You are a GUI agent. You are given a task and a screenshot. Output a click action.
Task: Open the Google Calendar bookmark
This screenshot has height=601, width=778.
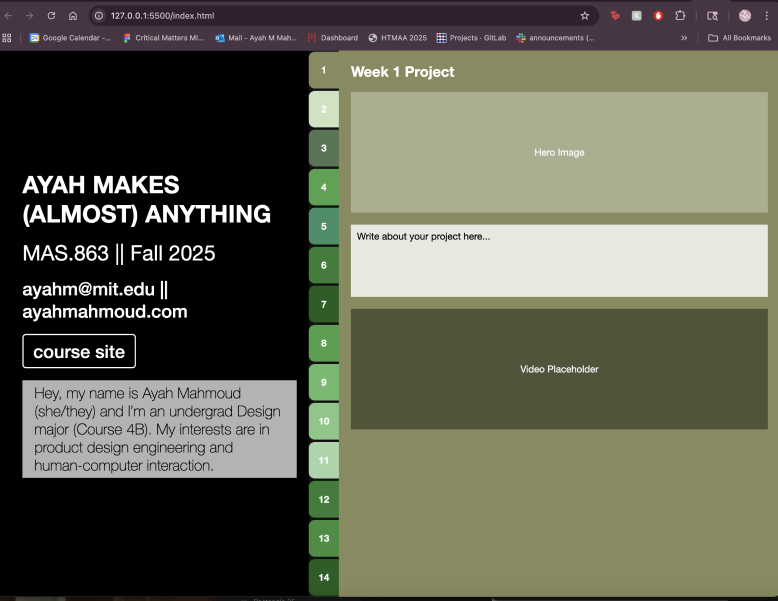click(70, 38)
